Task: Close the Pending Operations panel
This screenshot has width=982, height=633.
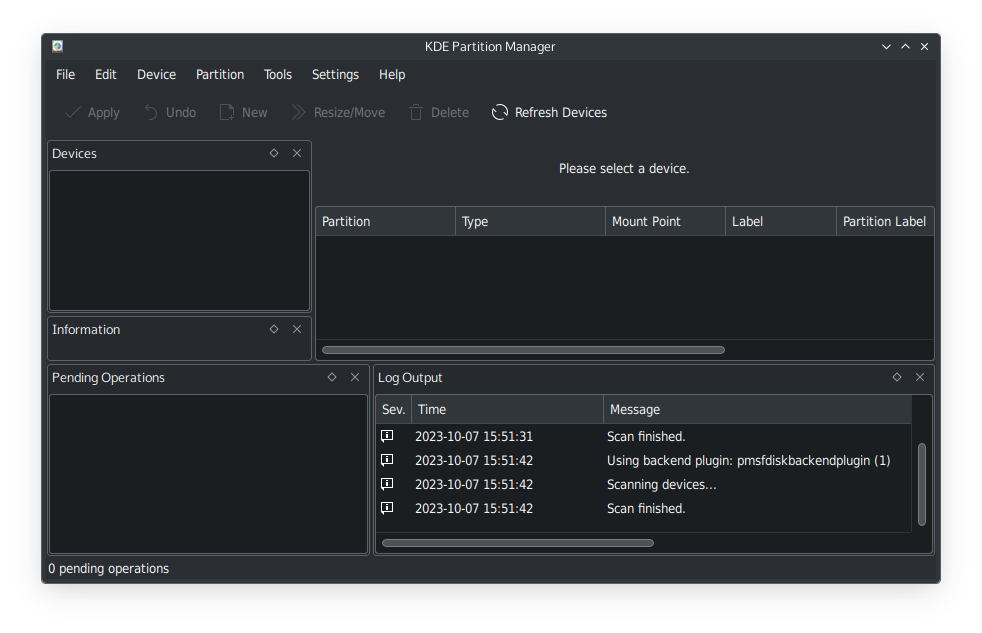Action: (x=355, y=377)
